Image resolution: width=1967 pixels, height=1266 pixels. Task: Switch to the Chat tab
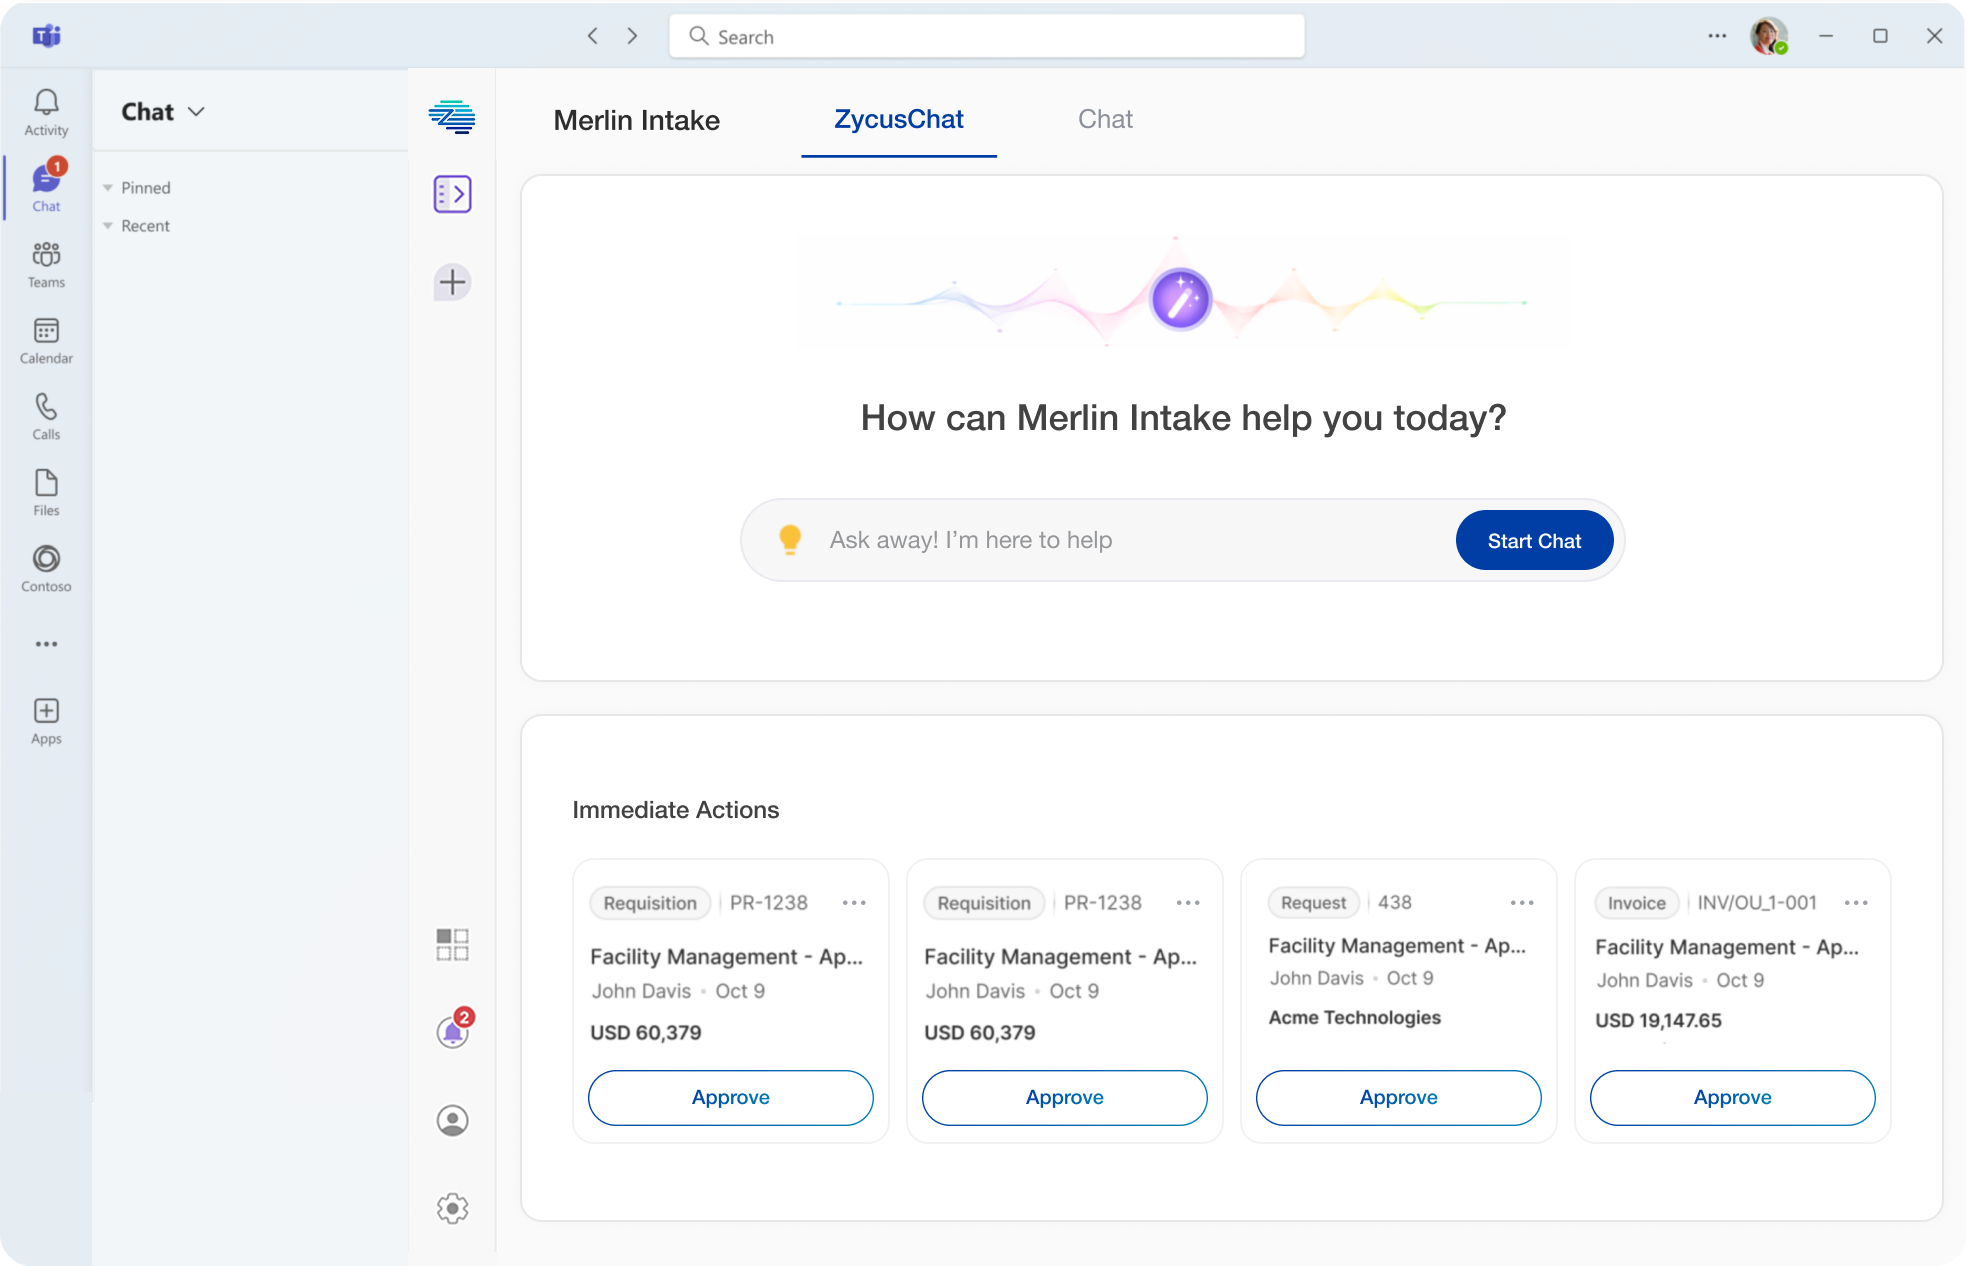point(1105,120)
